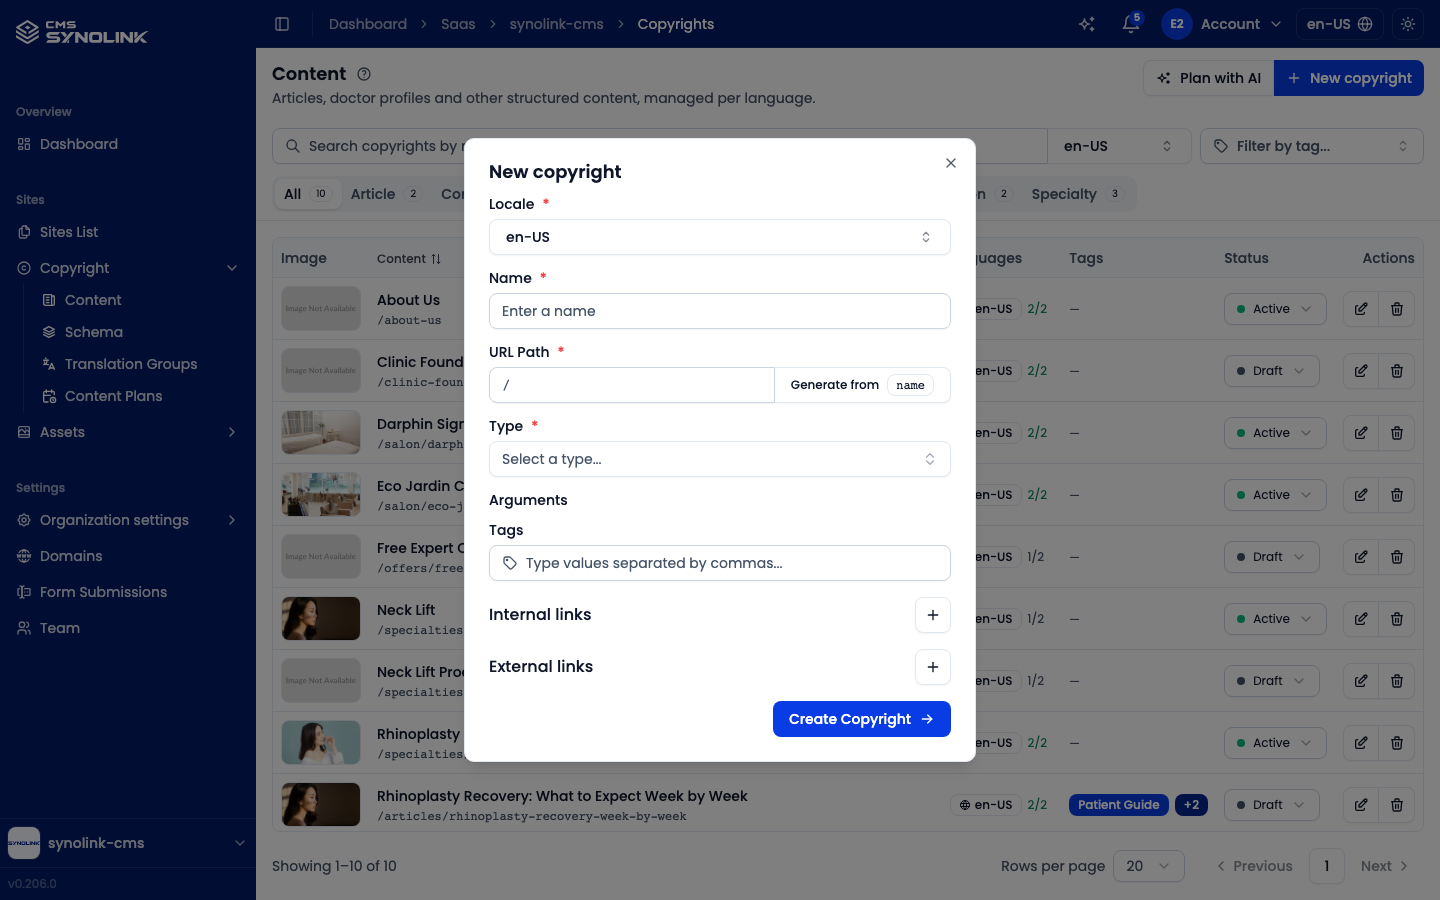Open Rows per page dropdown
Viewport: 1440px width, 900px height.
click(x=1149, y=866)
